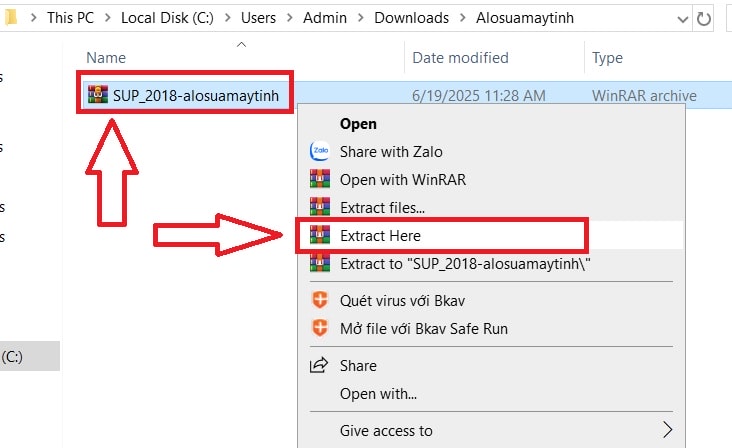Click the WinRAR icon of SUP_2018-alosuamaytinh file

pos(98,95)
